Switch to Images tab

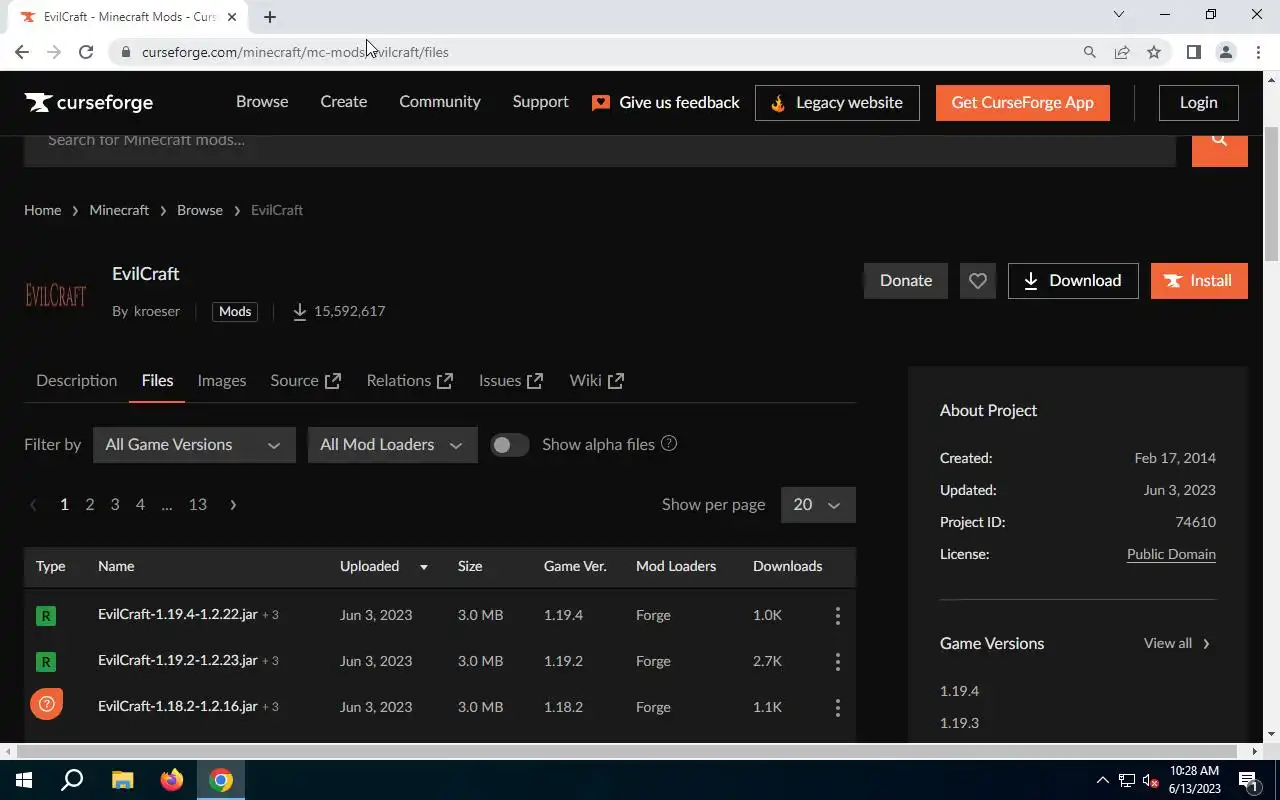tap(222, 381)
